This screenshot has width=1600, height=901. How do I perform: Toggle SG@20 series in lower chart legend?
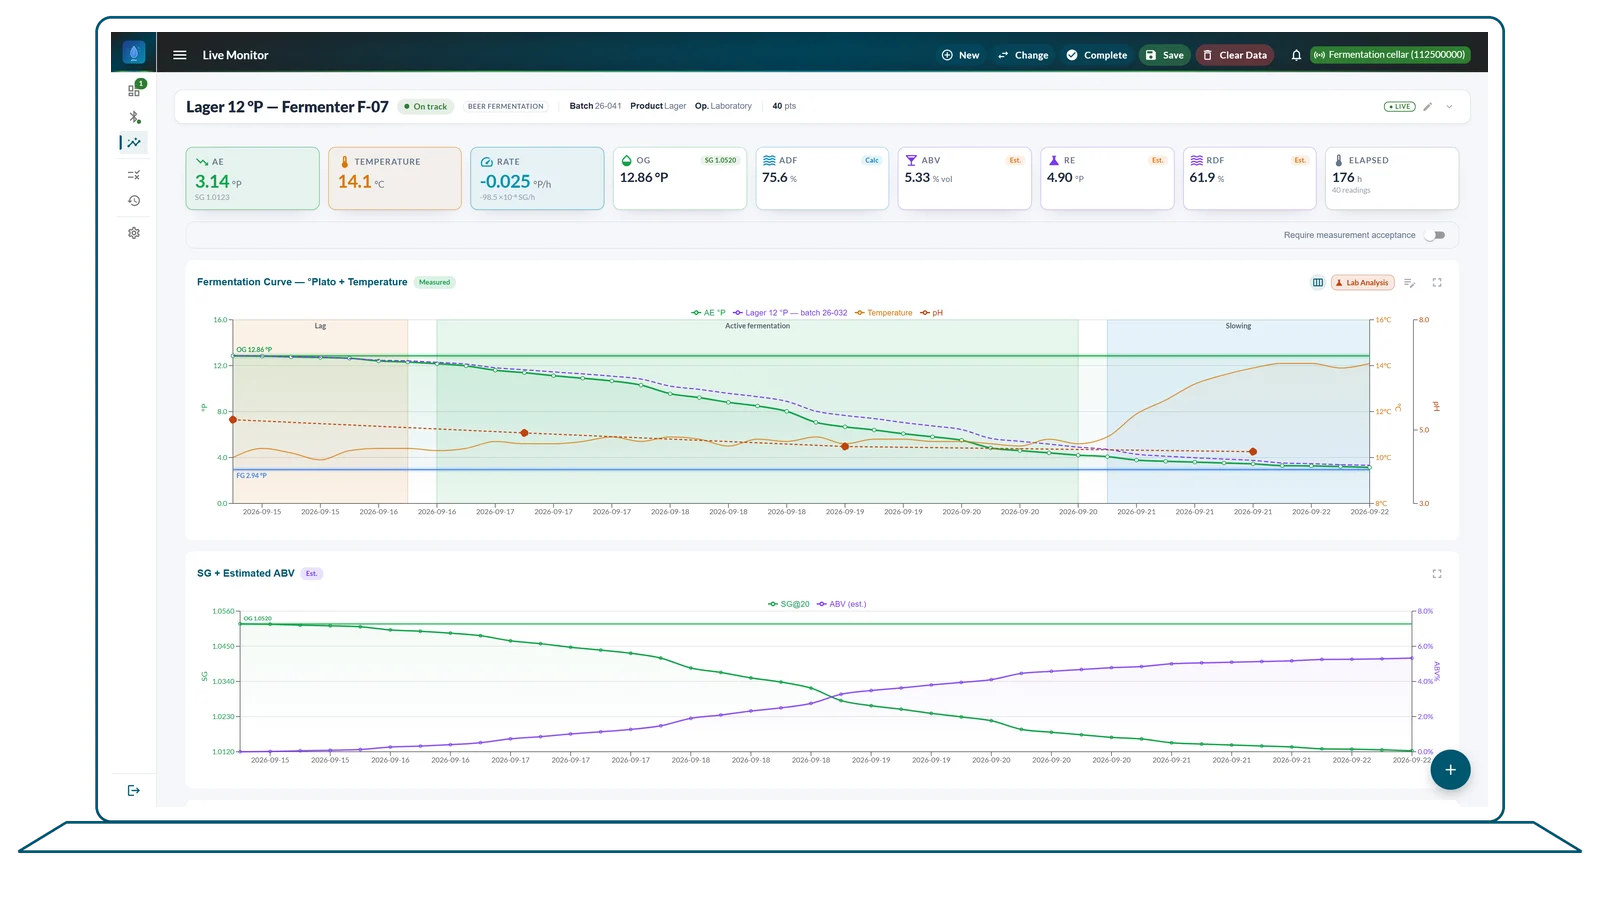point(789,604)
